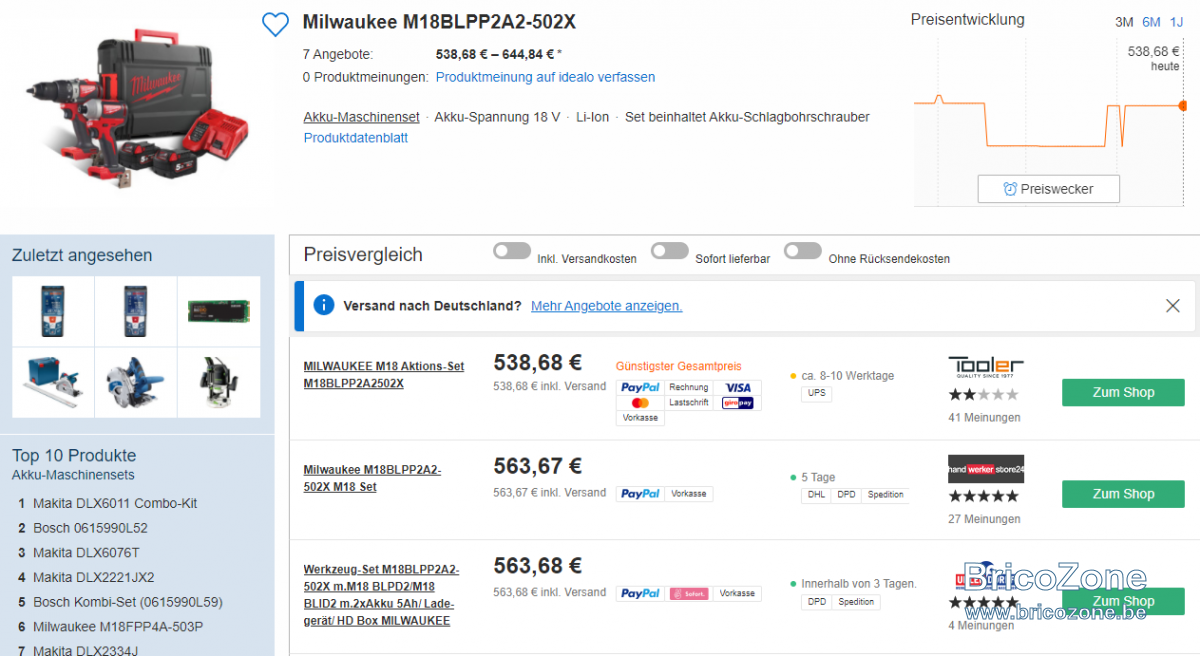The height and width of the screenshot is (656, 1200).
Task: Click the Rechnung payment badge
Action: coord(689,387)
